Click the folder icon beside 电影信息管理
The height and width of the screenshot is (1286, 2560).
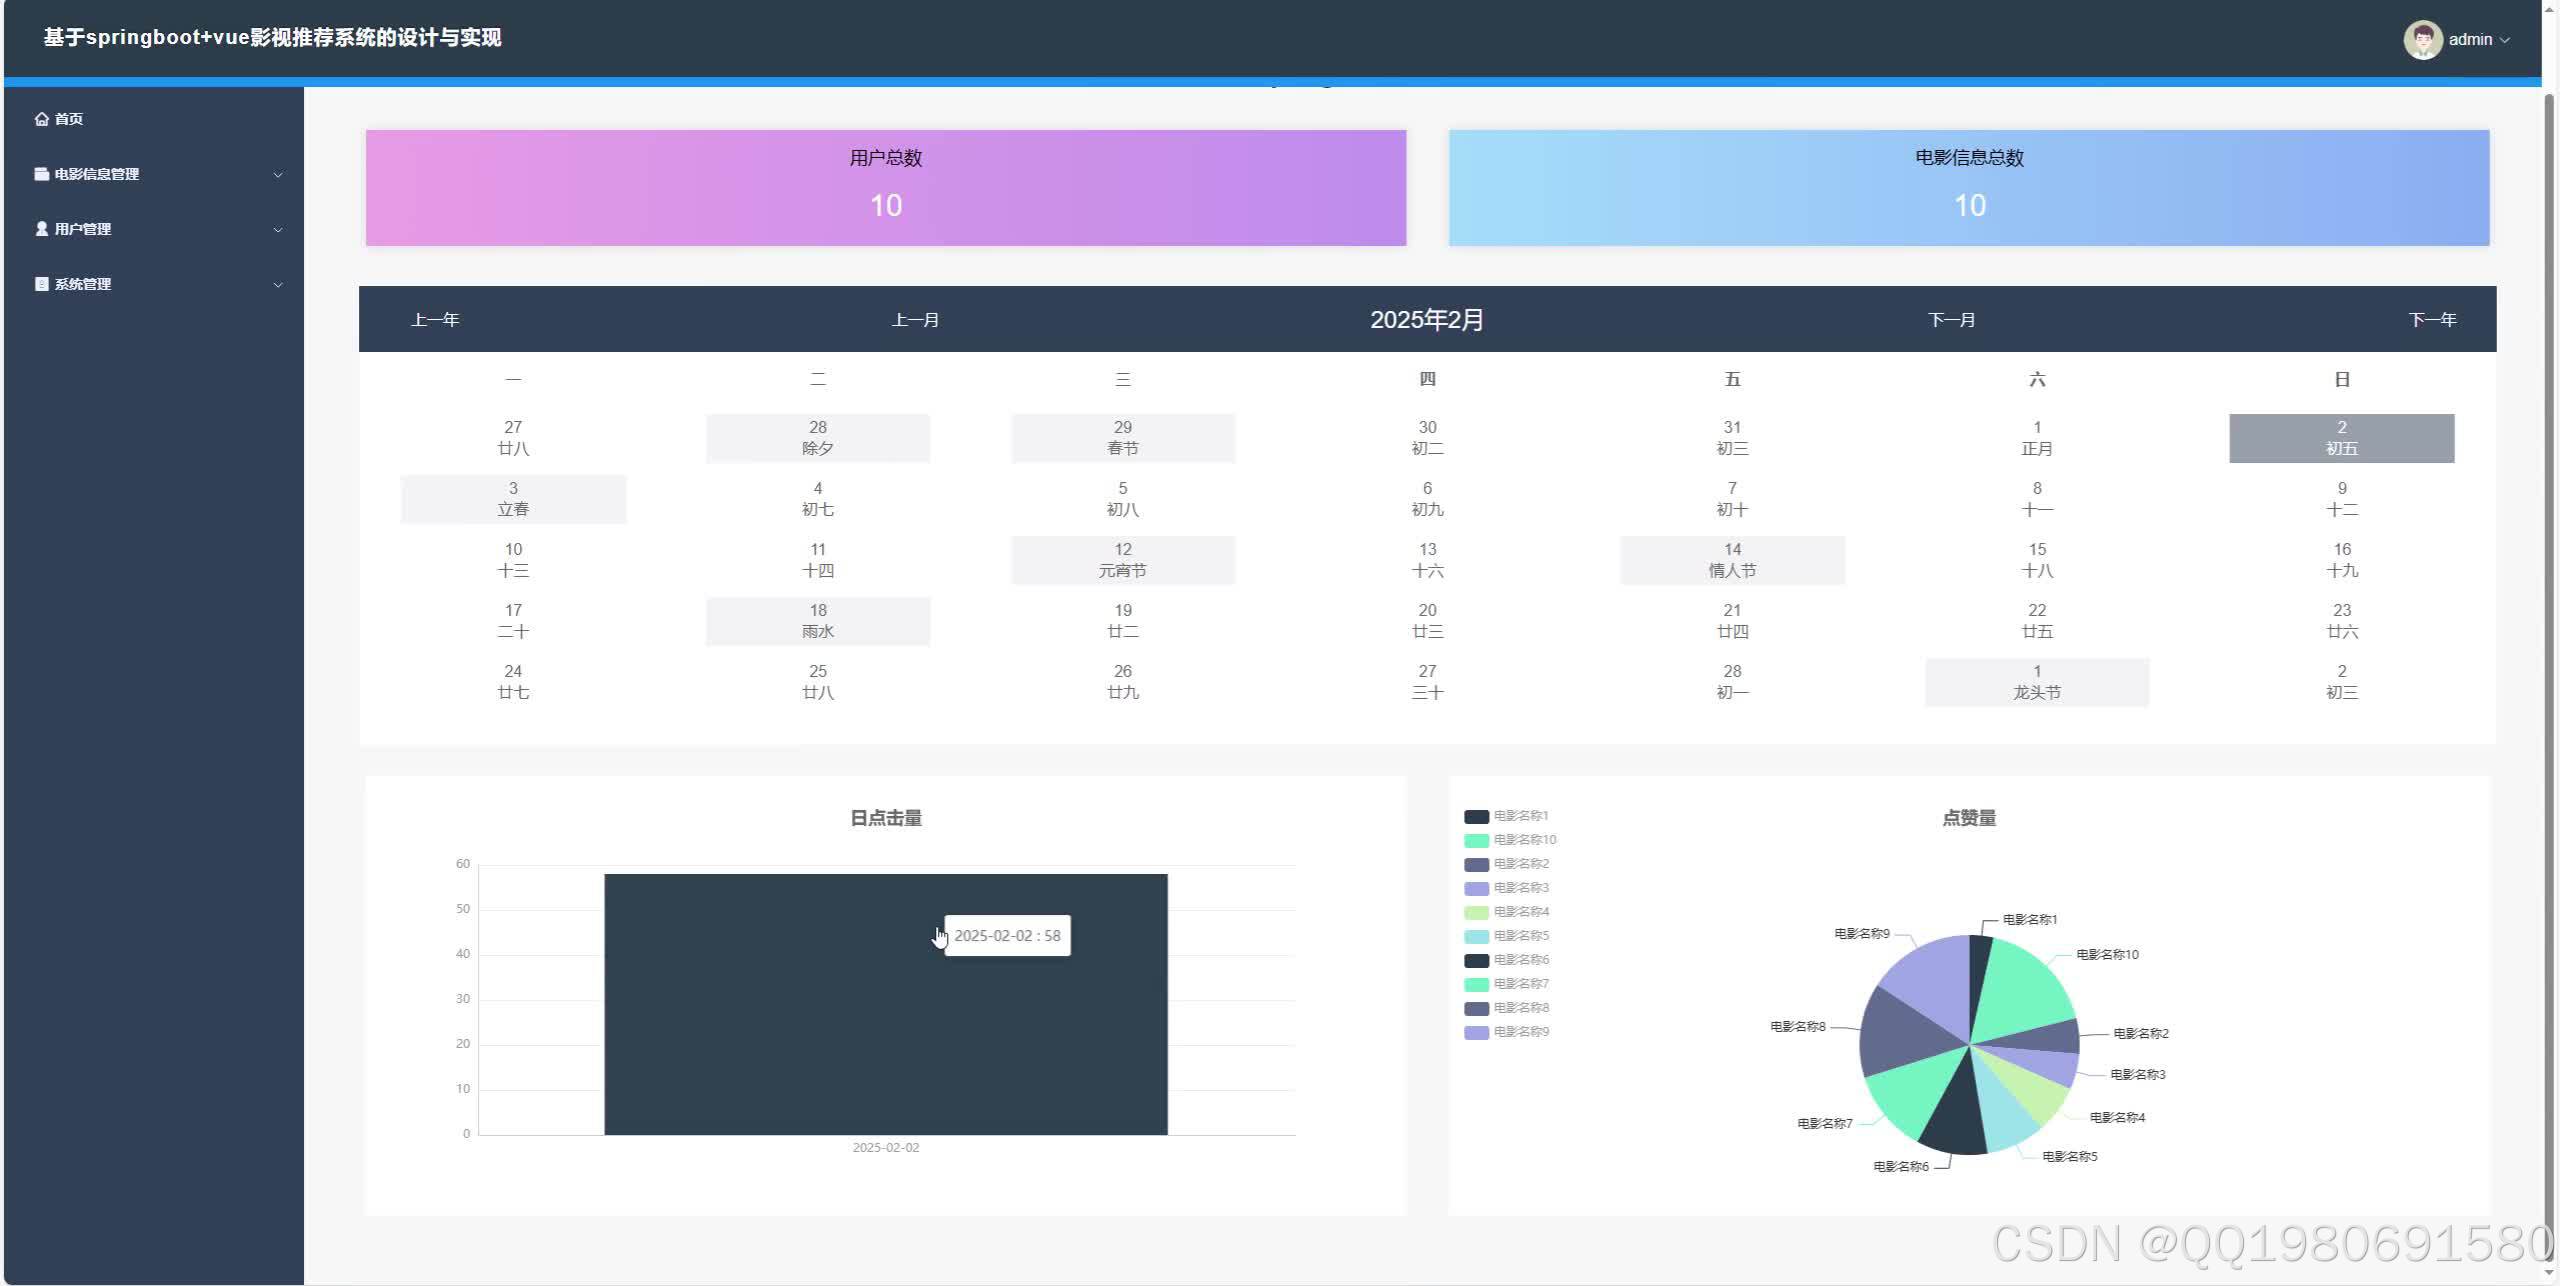tap(41, 174)
